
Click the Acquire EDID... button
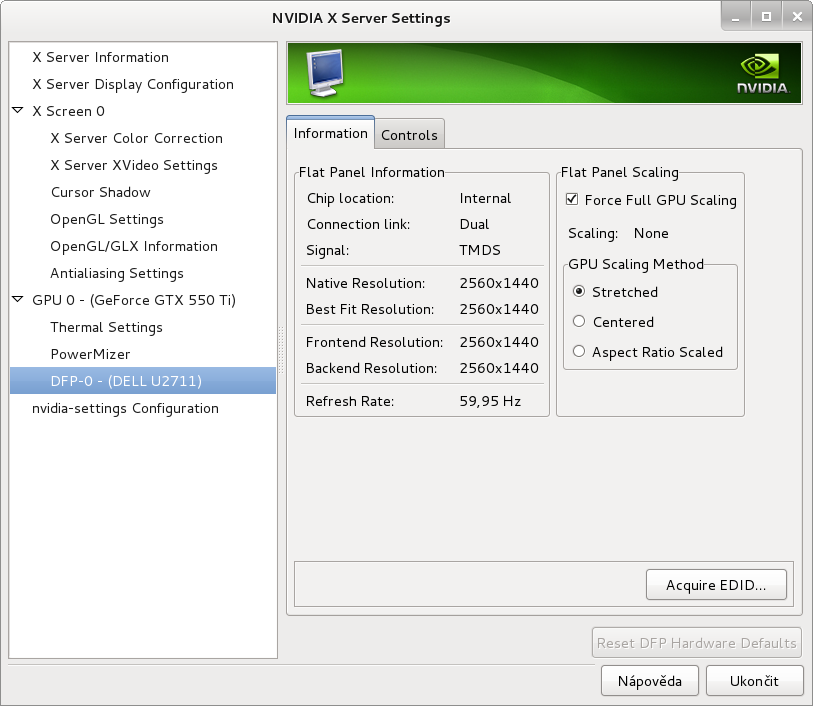716,585
